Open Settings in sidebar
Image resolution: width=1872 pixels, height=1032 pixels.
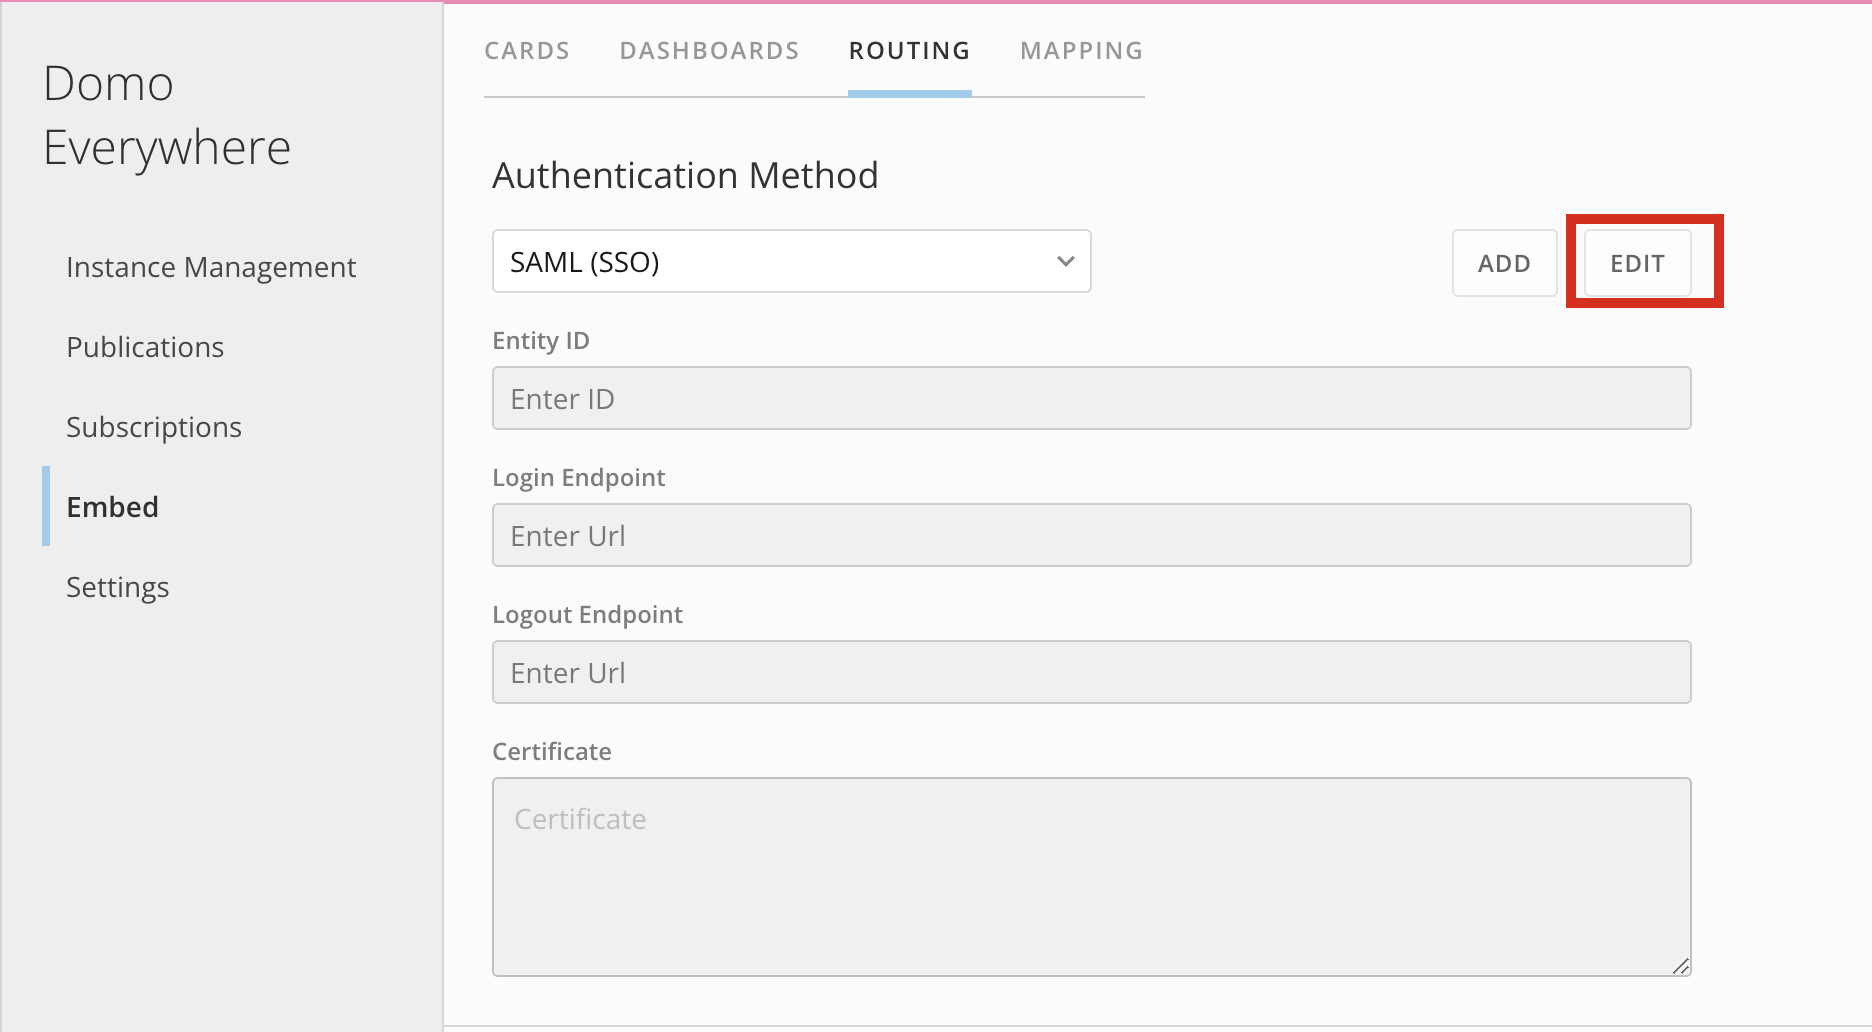click(117, 587)
